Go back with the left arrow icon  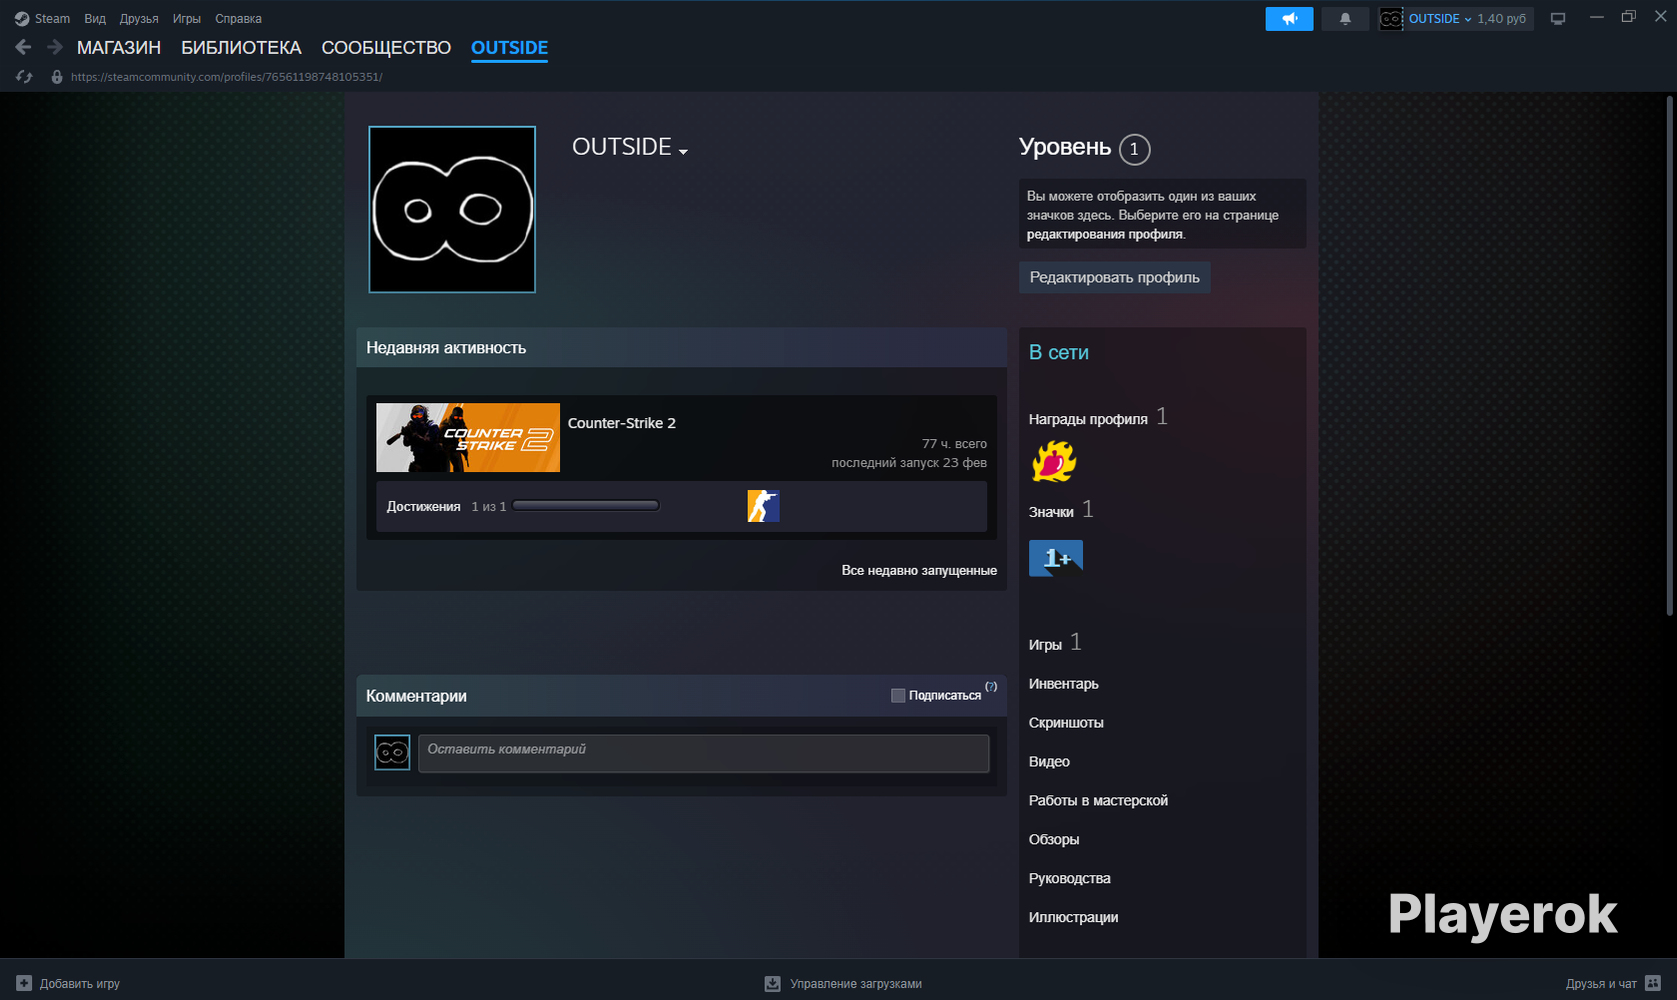tap(23, 47)
